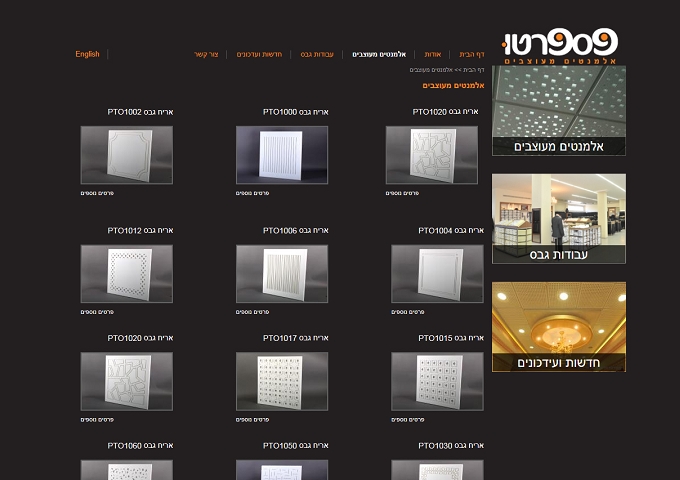
Task: Open the 'אודות' menu item
Action: coord(432,54)
